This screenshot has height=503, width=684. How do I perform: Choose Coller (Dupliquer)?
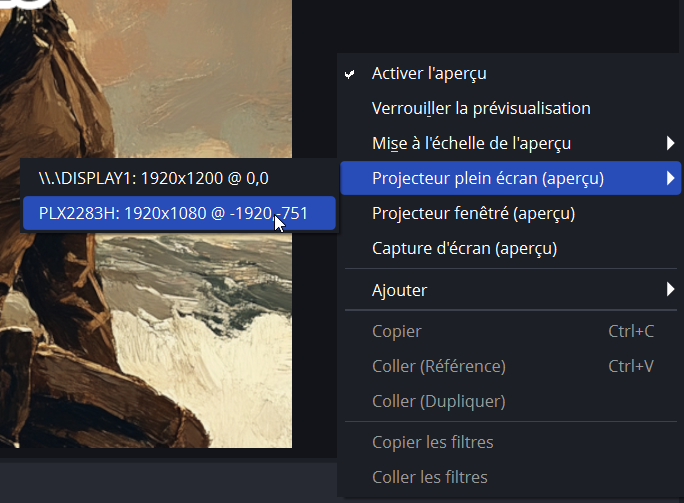(438, 401)
